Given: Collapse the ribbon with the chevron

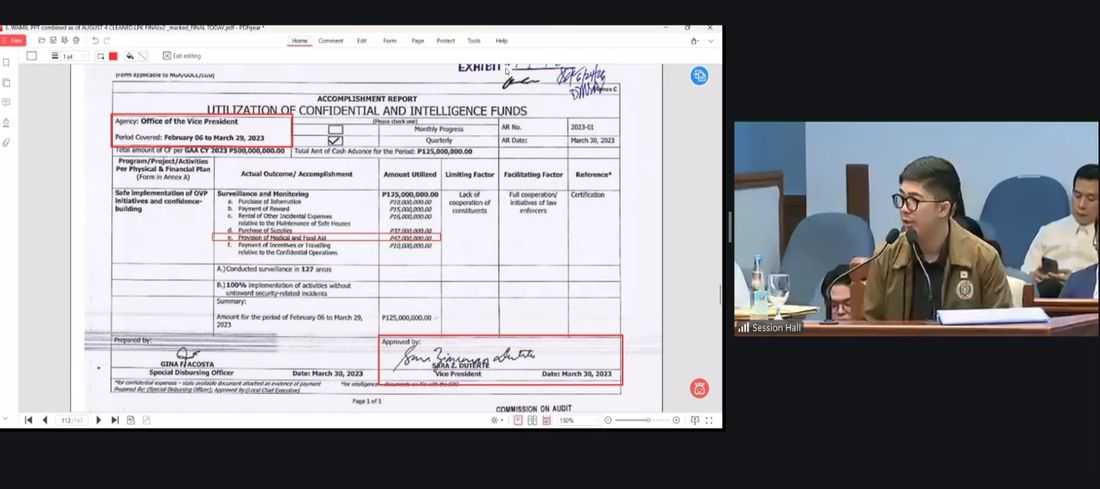Looking at the screenshot, I should pyautogui.click(x=710, y=41).
